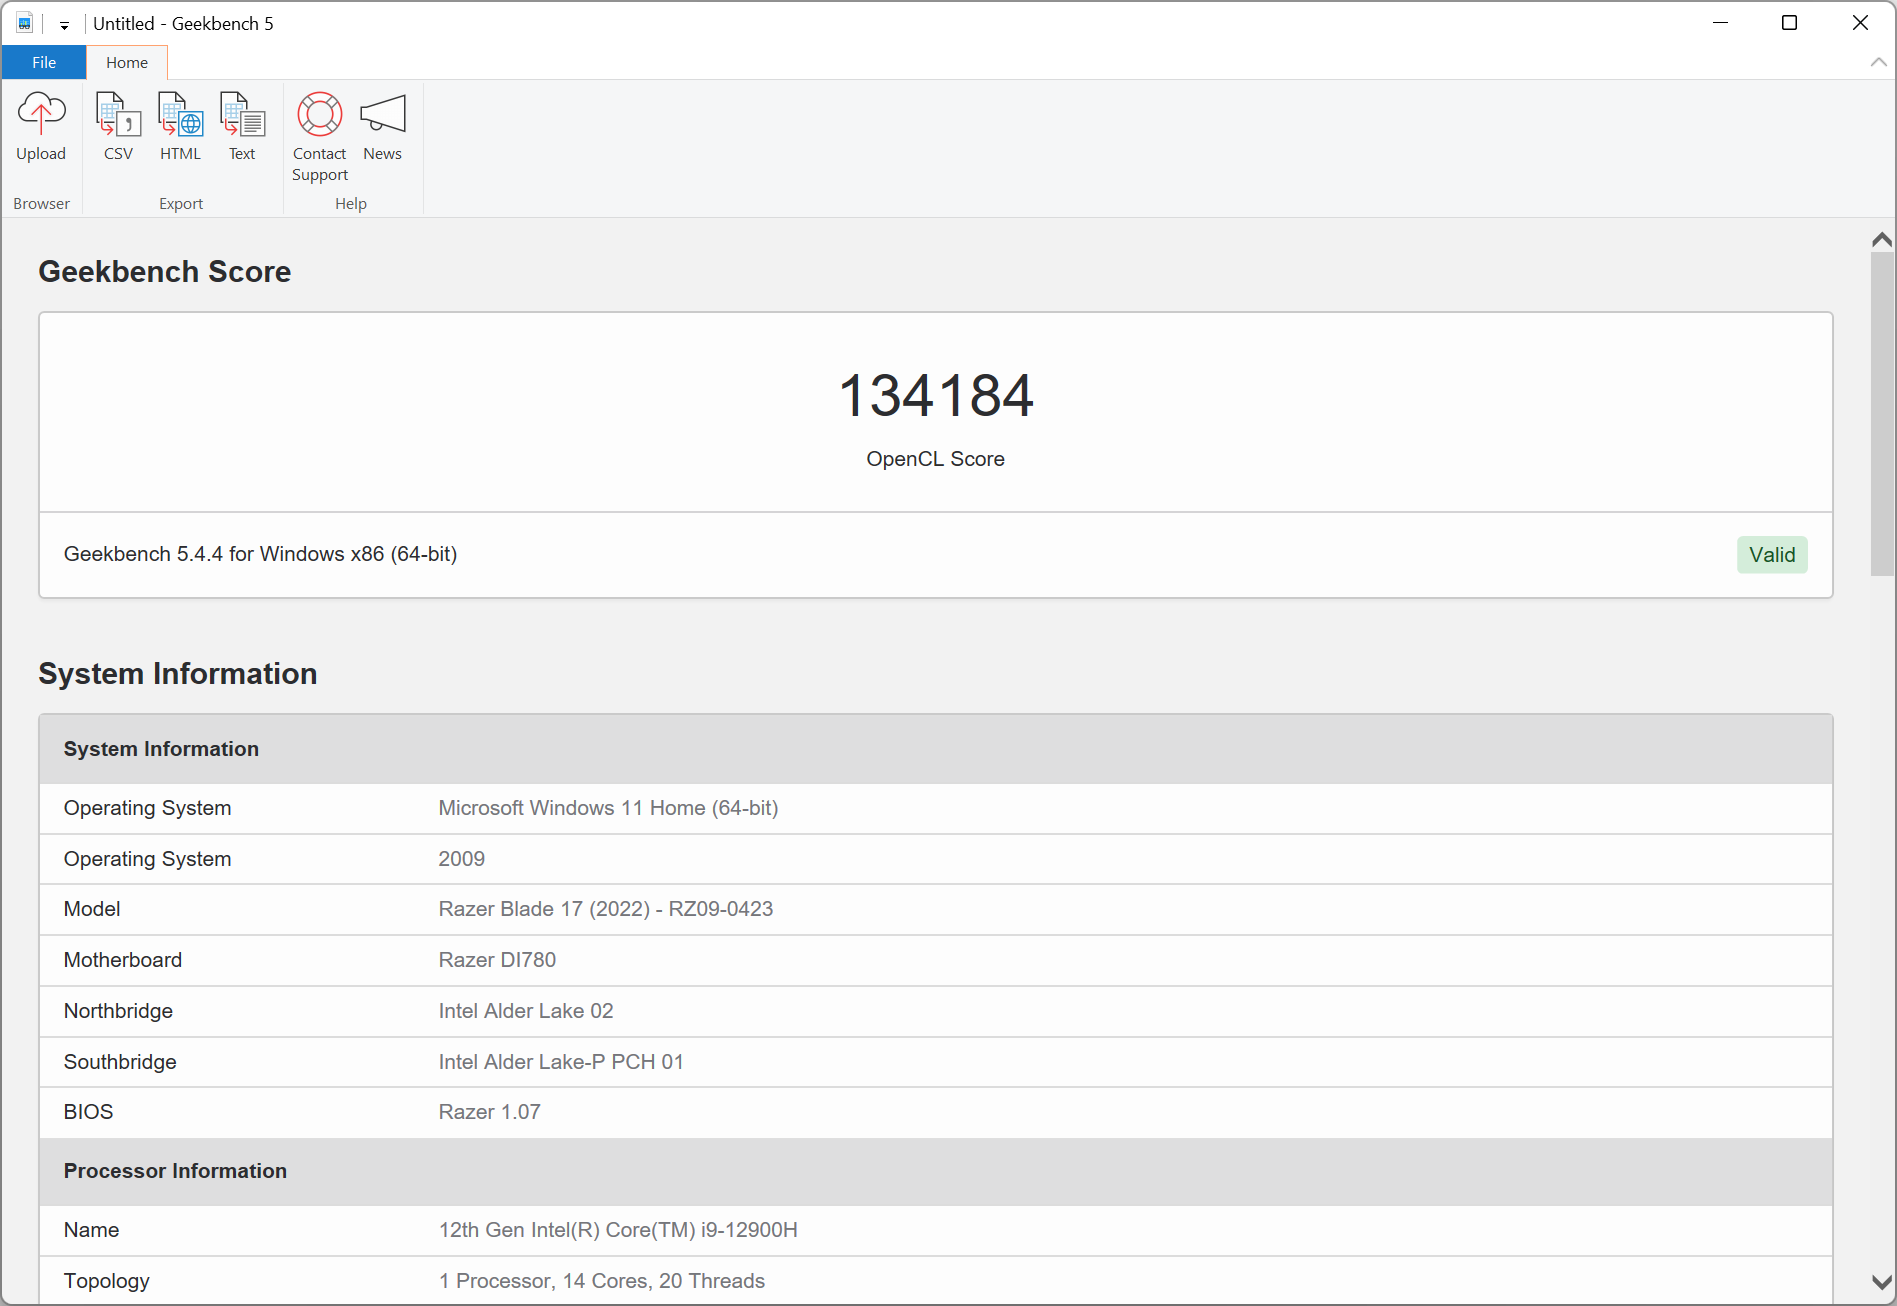The width and height of the screenshot is (1897, 1306).
Task: Click the 2009 operating system value
Action: click(x=462, y=859)
